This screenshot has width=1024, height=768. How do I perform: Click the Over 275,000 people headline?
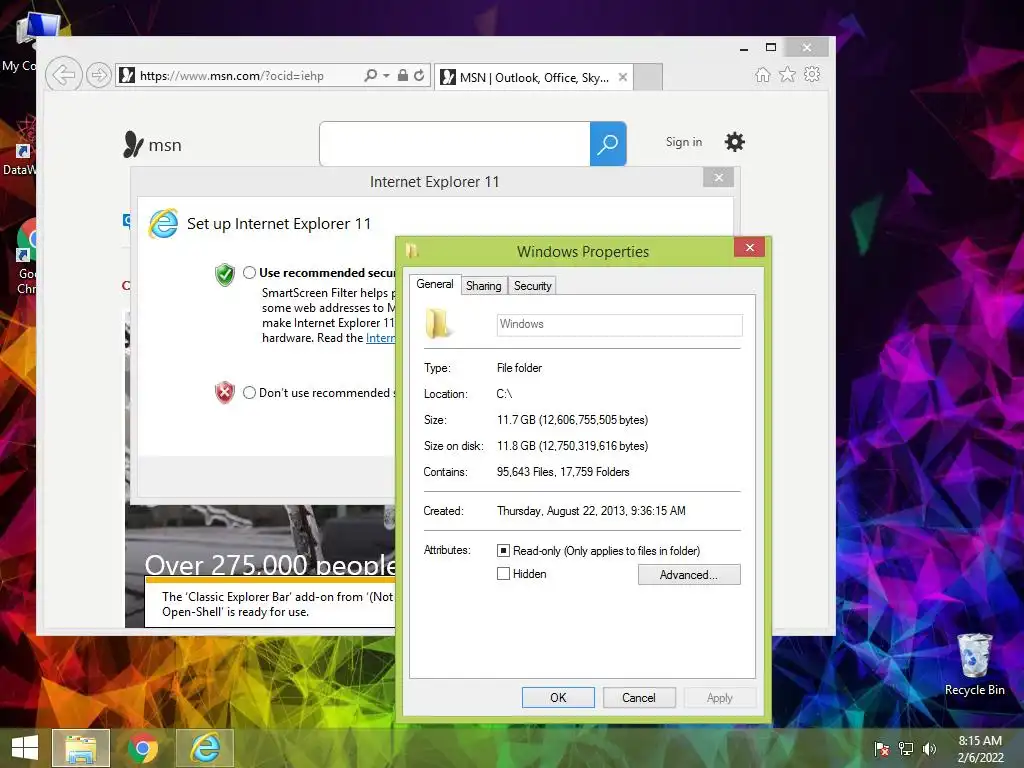coord(270,565)
